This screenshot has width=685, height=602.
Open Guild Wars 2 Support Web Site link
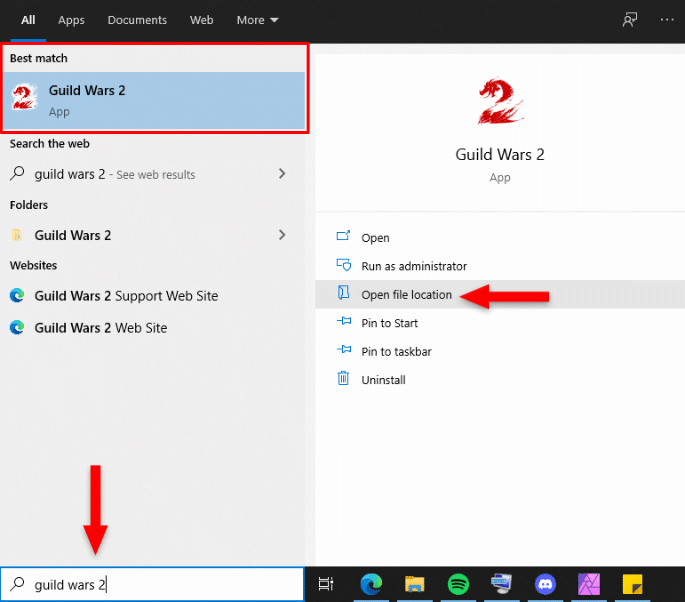[126, 296]
